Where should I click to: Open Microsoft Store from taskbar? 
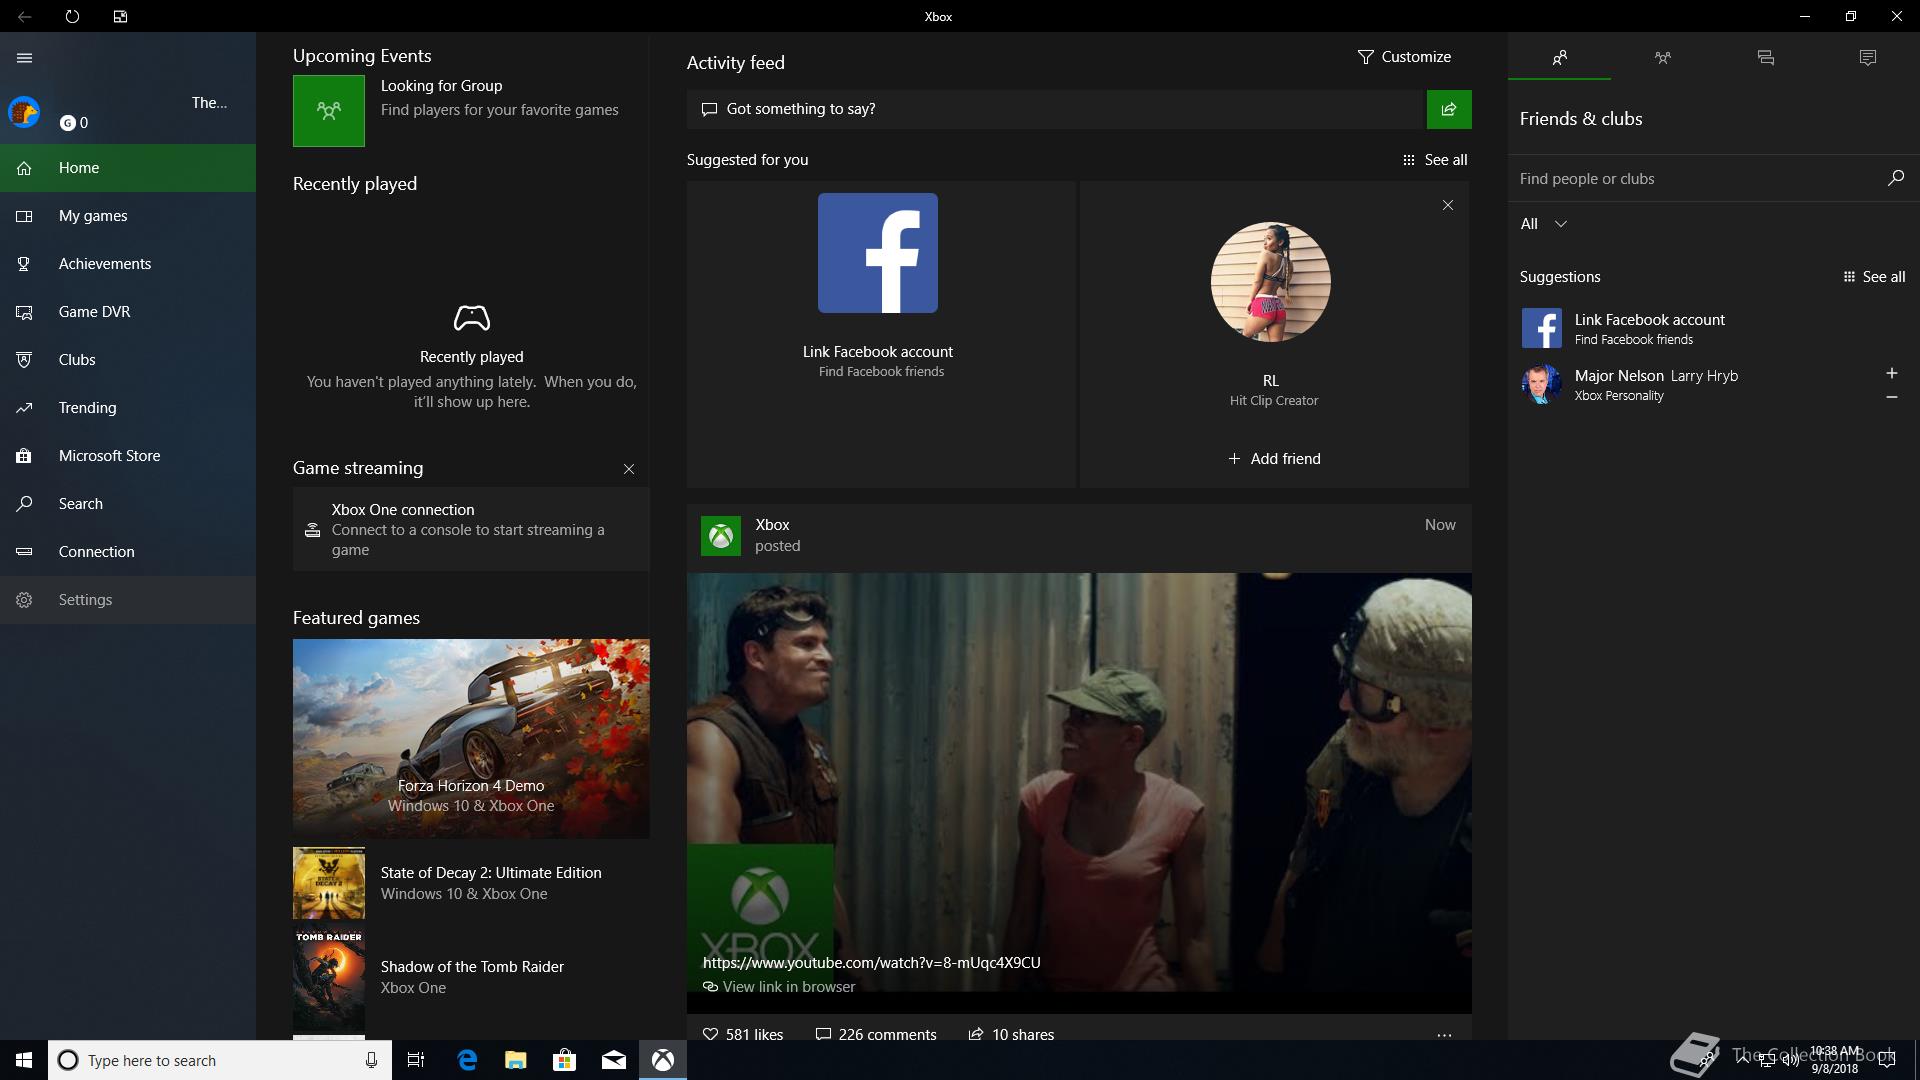coord(565,1060)
